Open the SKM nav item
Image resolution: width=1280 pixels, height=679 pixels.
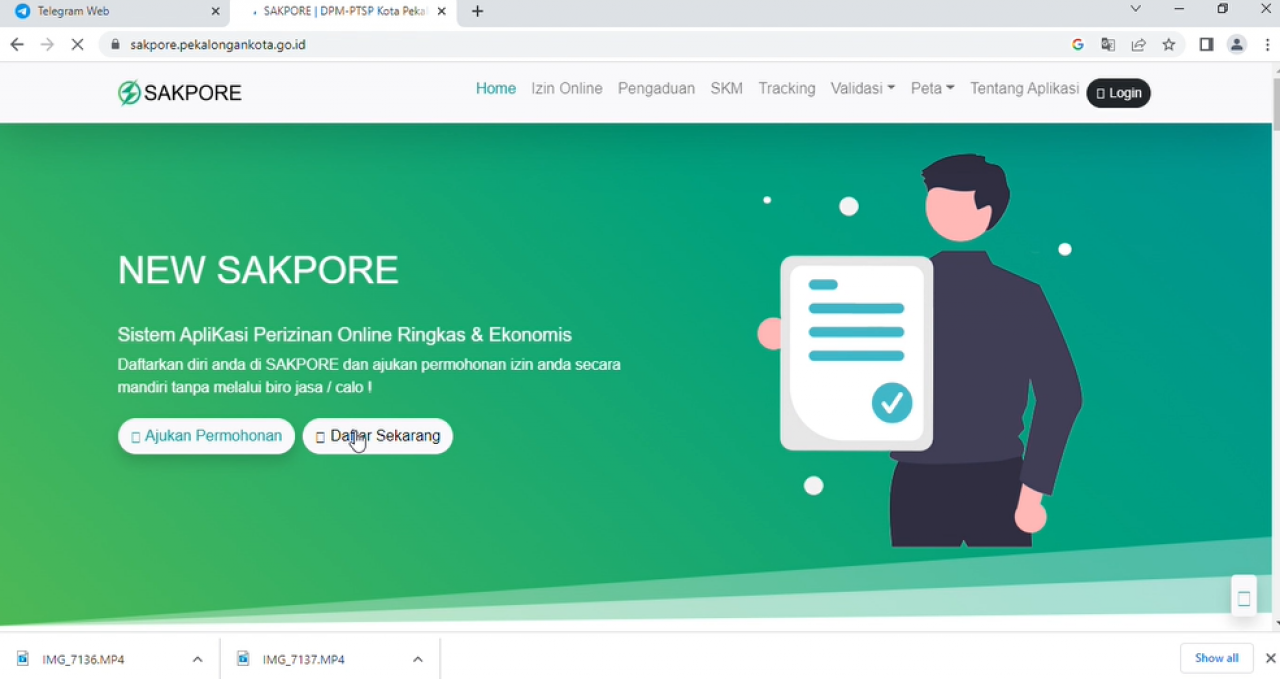pyautogui.click(x=727, y=88)
